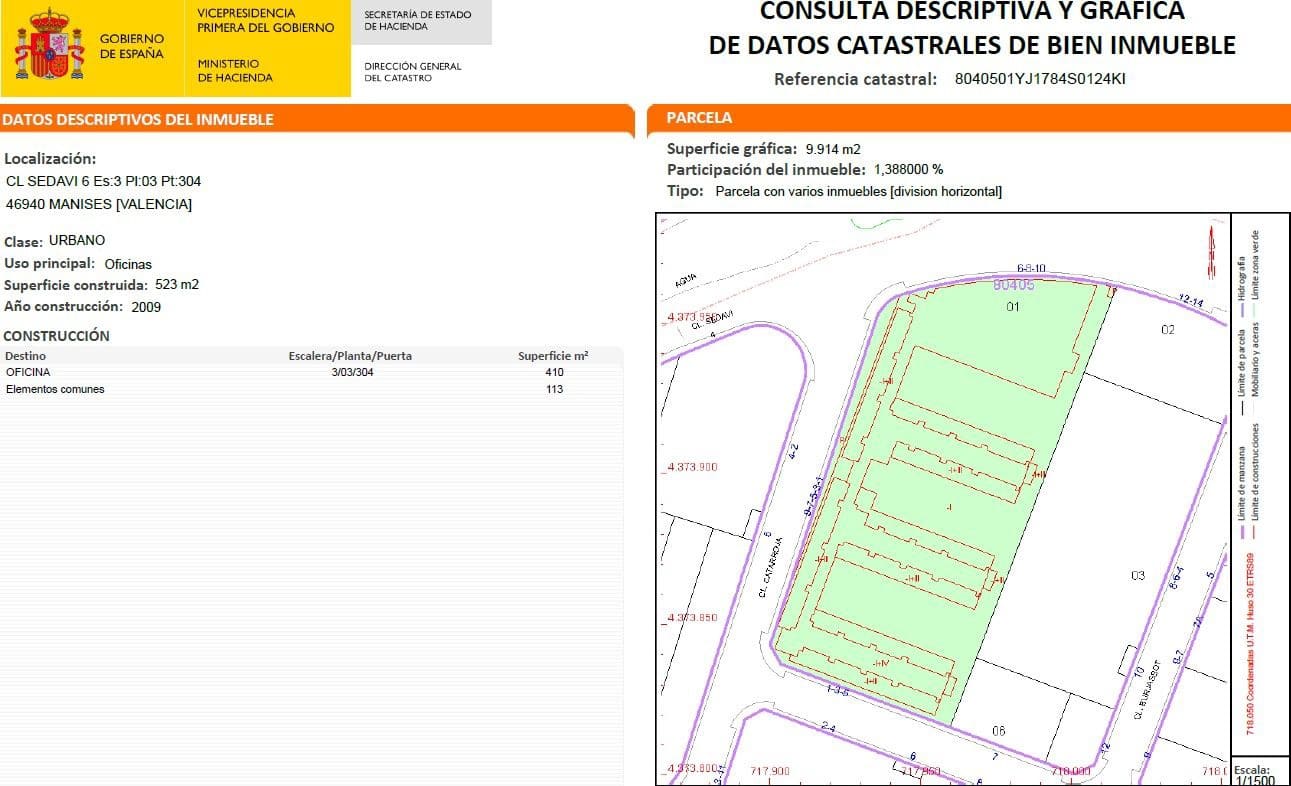Click the cadastral reference 8040501YJ1784S0124KI

tap(1040, 79)
